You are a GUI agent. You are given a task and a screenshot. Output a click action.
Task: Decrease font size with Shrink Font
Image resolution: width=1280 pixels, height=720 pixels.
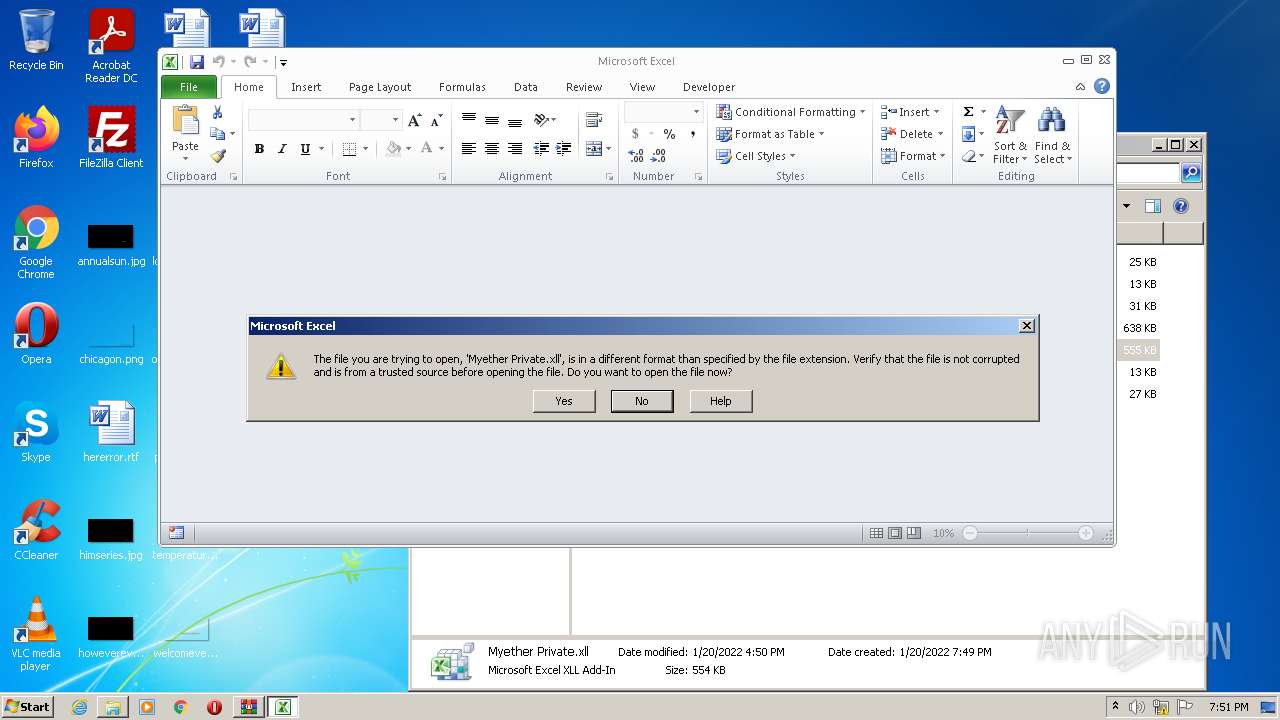coord(436,120)
